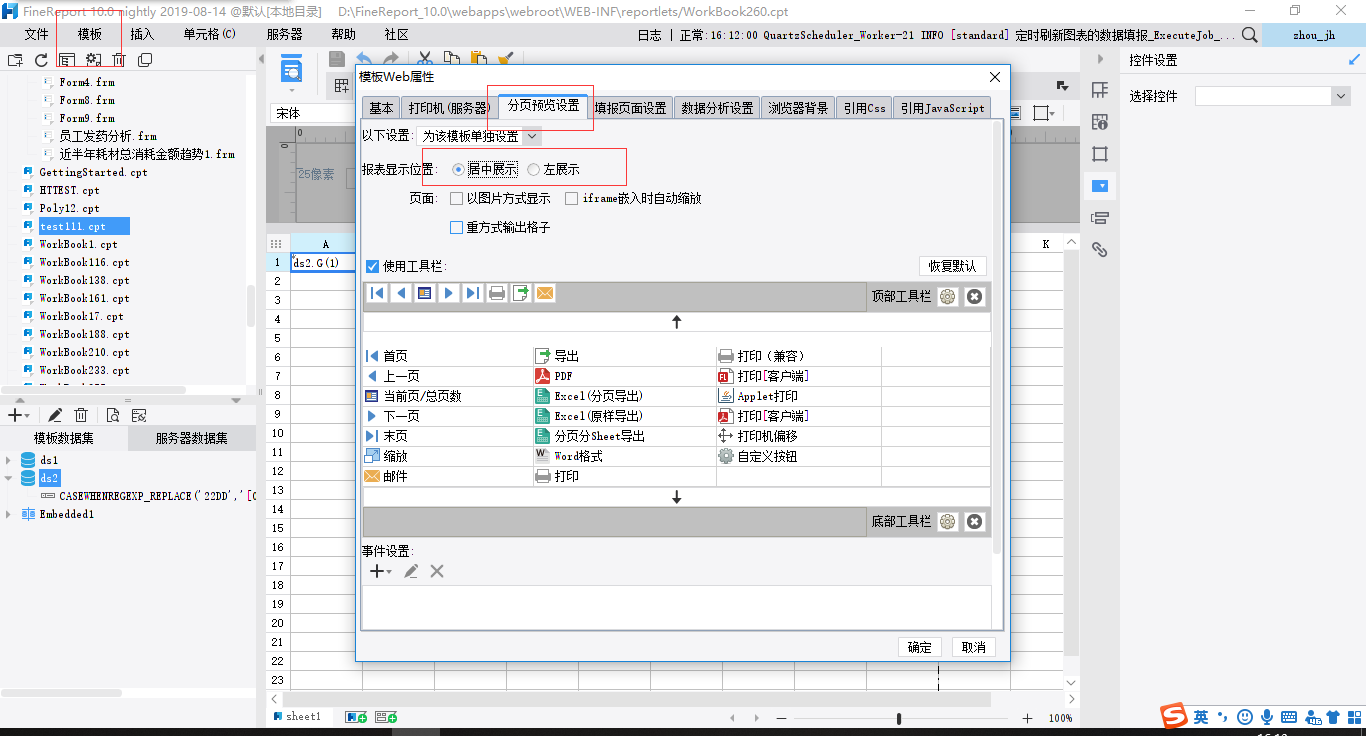Image resolution: width=1366 pixels, height=736 pixels.
Task: Click the X icon beside 顶部工具栏
Action: (x=974, y=296)
